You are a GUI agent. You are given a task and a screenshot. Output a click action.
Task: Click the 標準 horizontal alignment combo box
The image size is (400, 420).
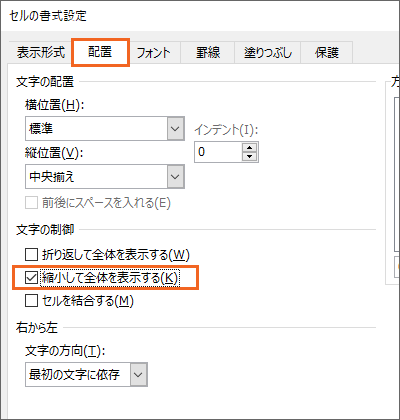105,129
